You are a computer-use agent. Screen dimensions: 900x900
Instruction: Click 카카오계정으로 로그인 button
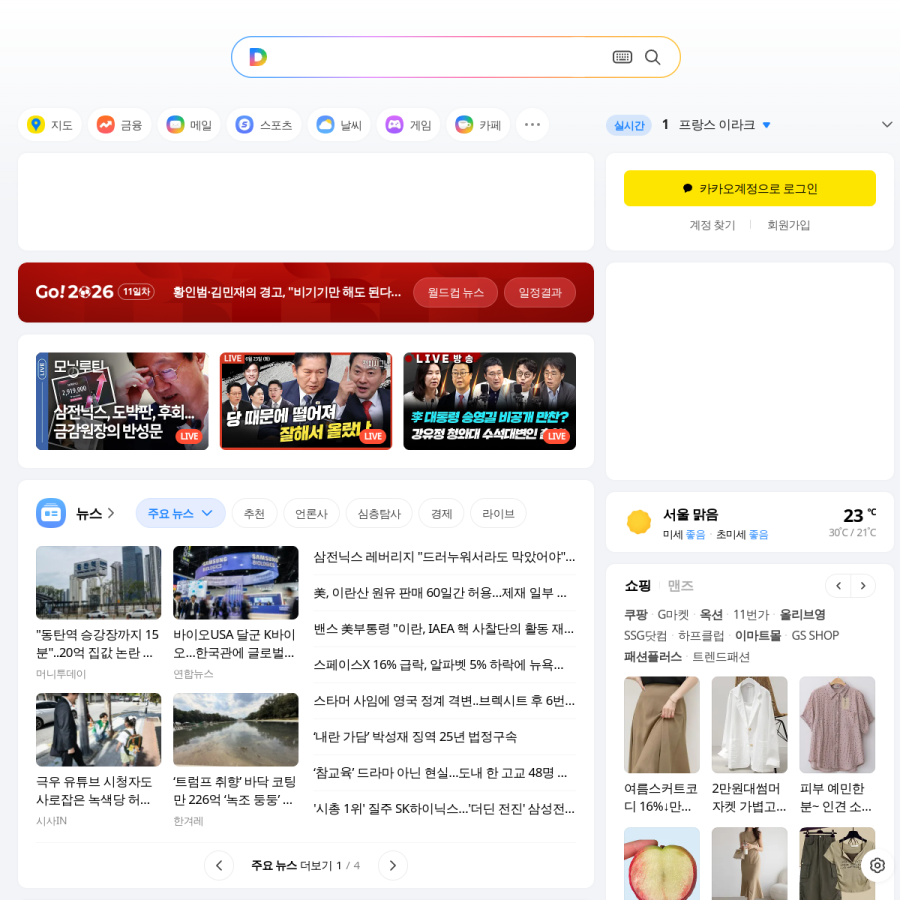point(750,188)
